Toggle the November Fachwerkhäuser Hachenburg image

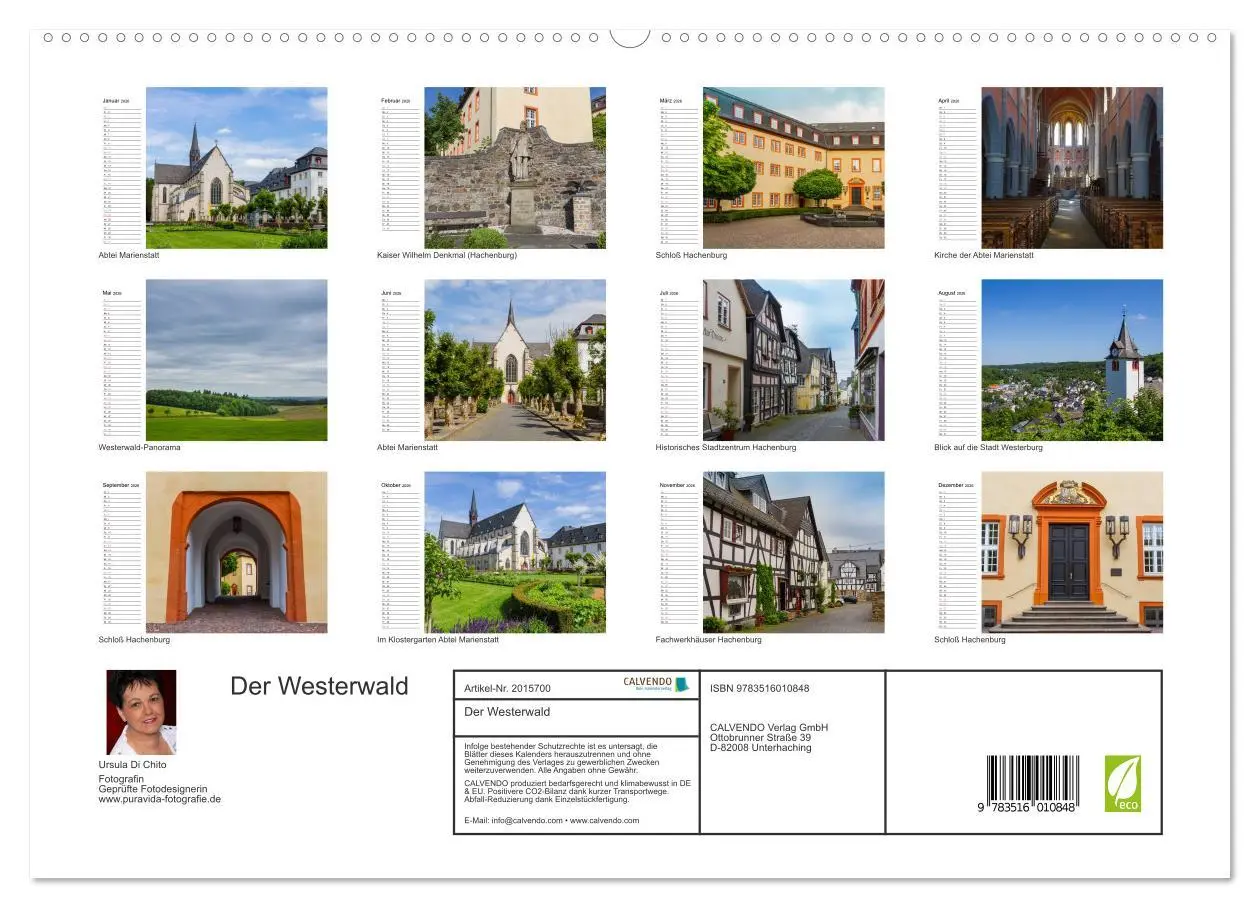click(x=792, y=549)
